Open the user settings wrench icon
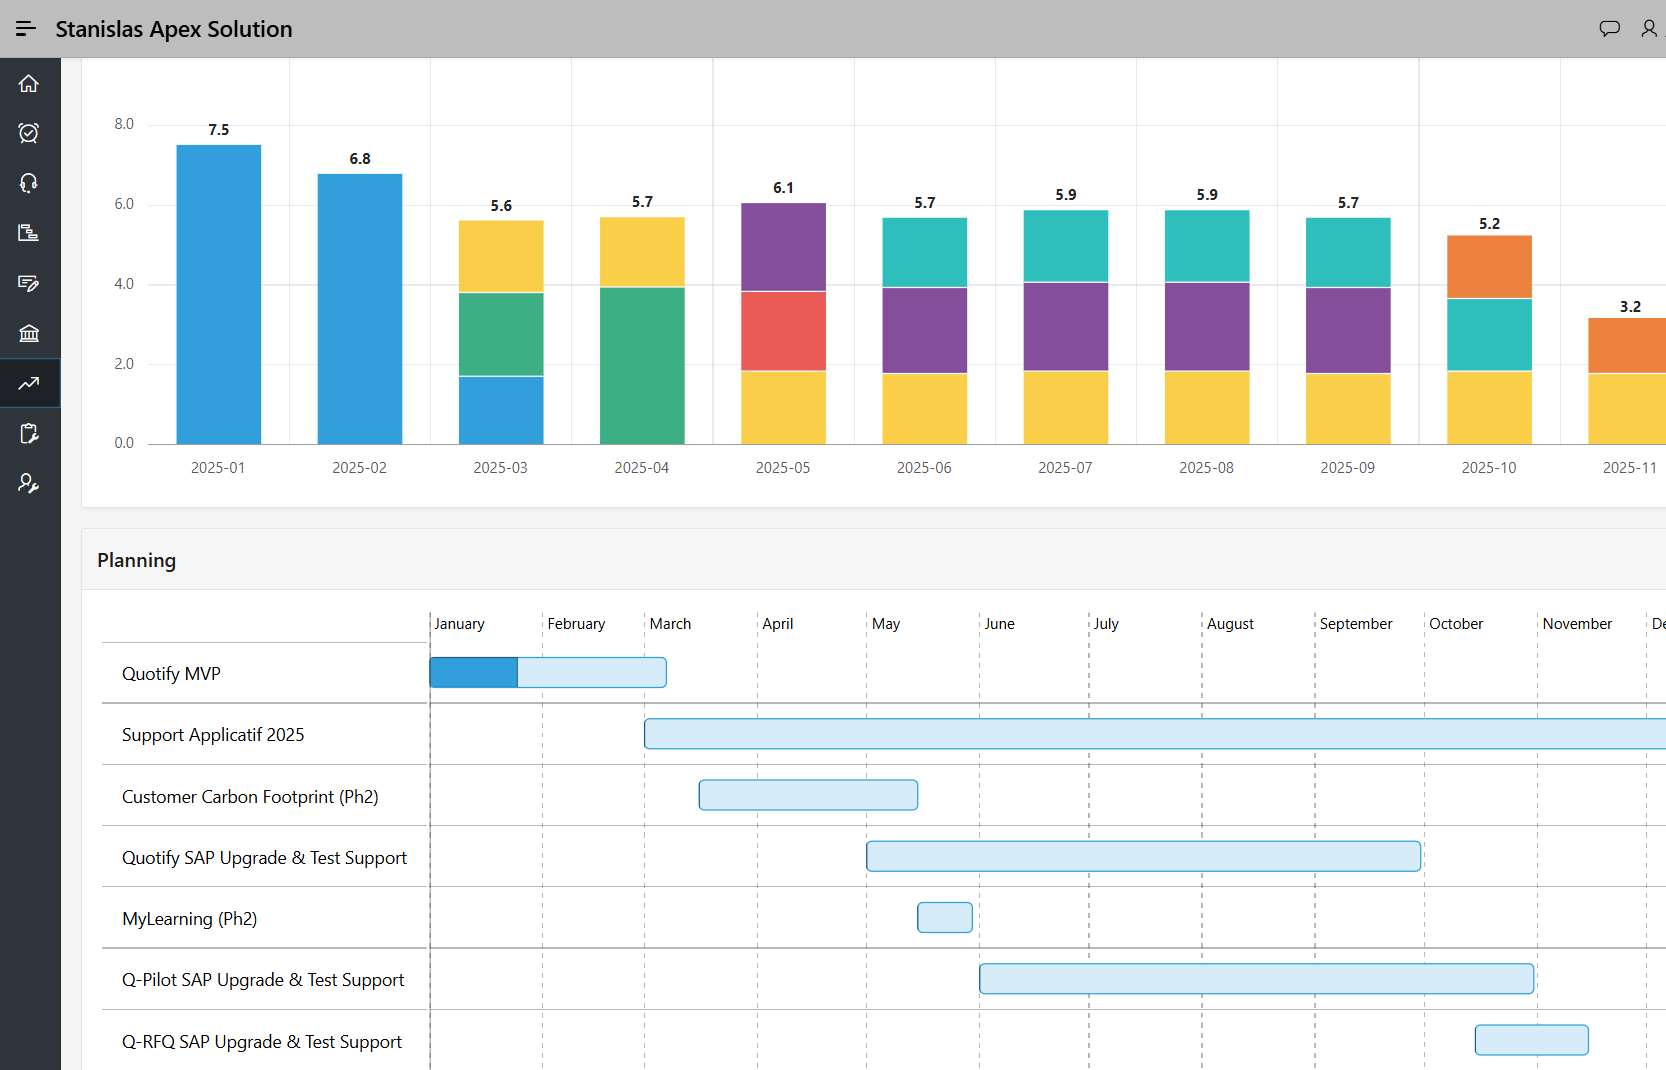Image resolution: width=1666 pixels, height=1070 pixels. 29,483
